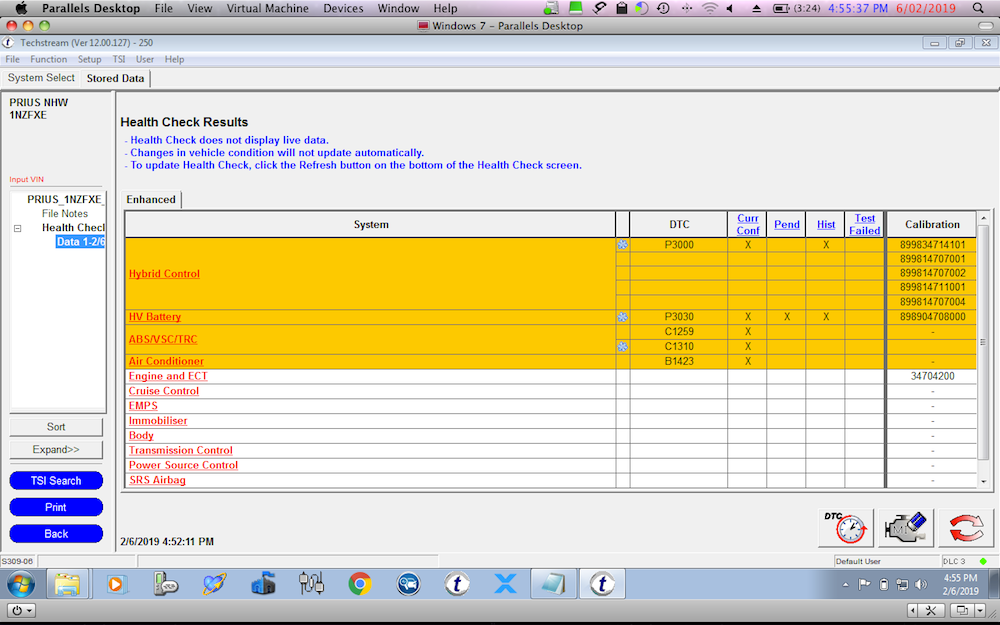1000x625 pixels.
Task: Open freeze frame snowflake for P3030
Action: tap(622, 317)
